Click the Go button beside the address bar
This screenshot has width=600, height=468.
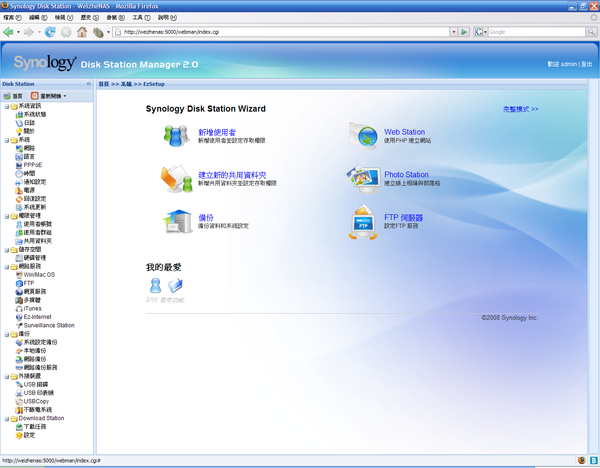point(464,32)
